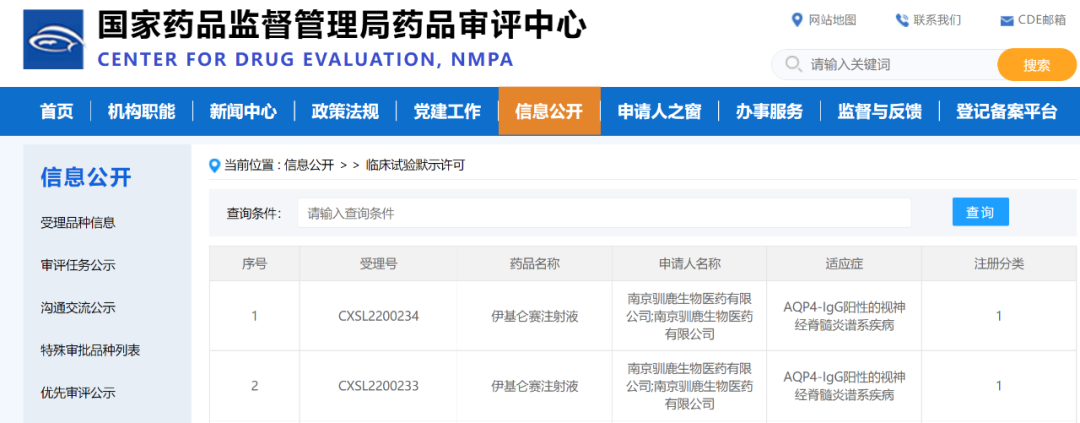The image size is (1080, 423).
Task: Open the 监督与反馈 menu
Action: point(880,111)
